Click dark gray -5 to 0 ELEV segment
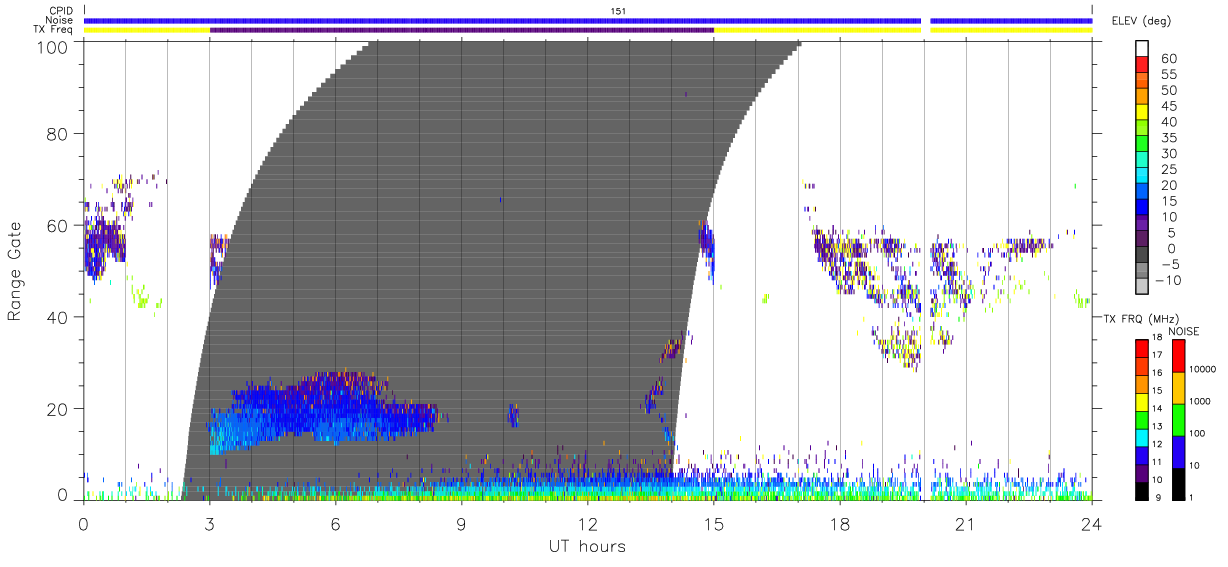This screenshot has height=567, width=1228. tap(1143, 256)
